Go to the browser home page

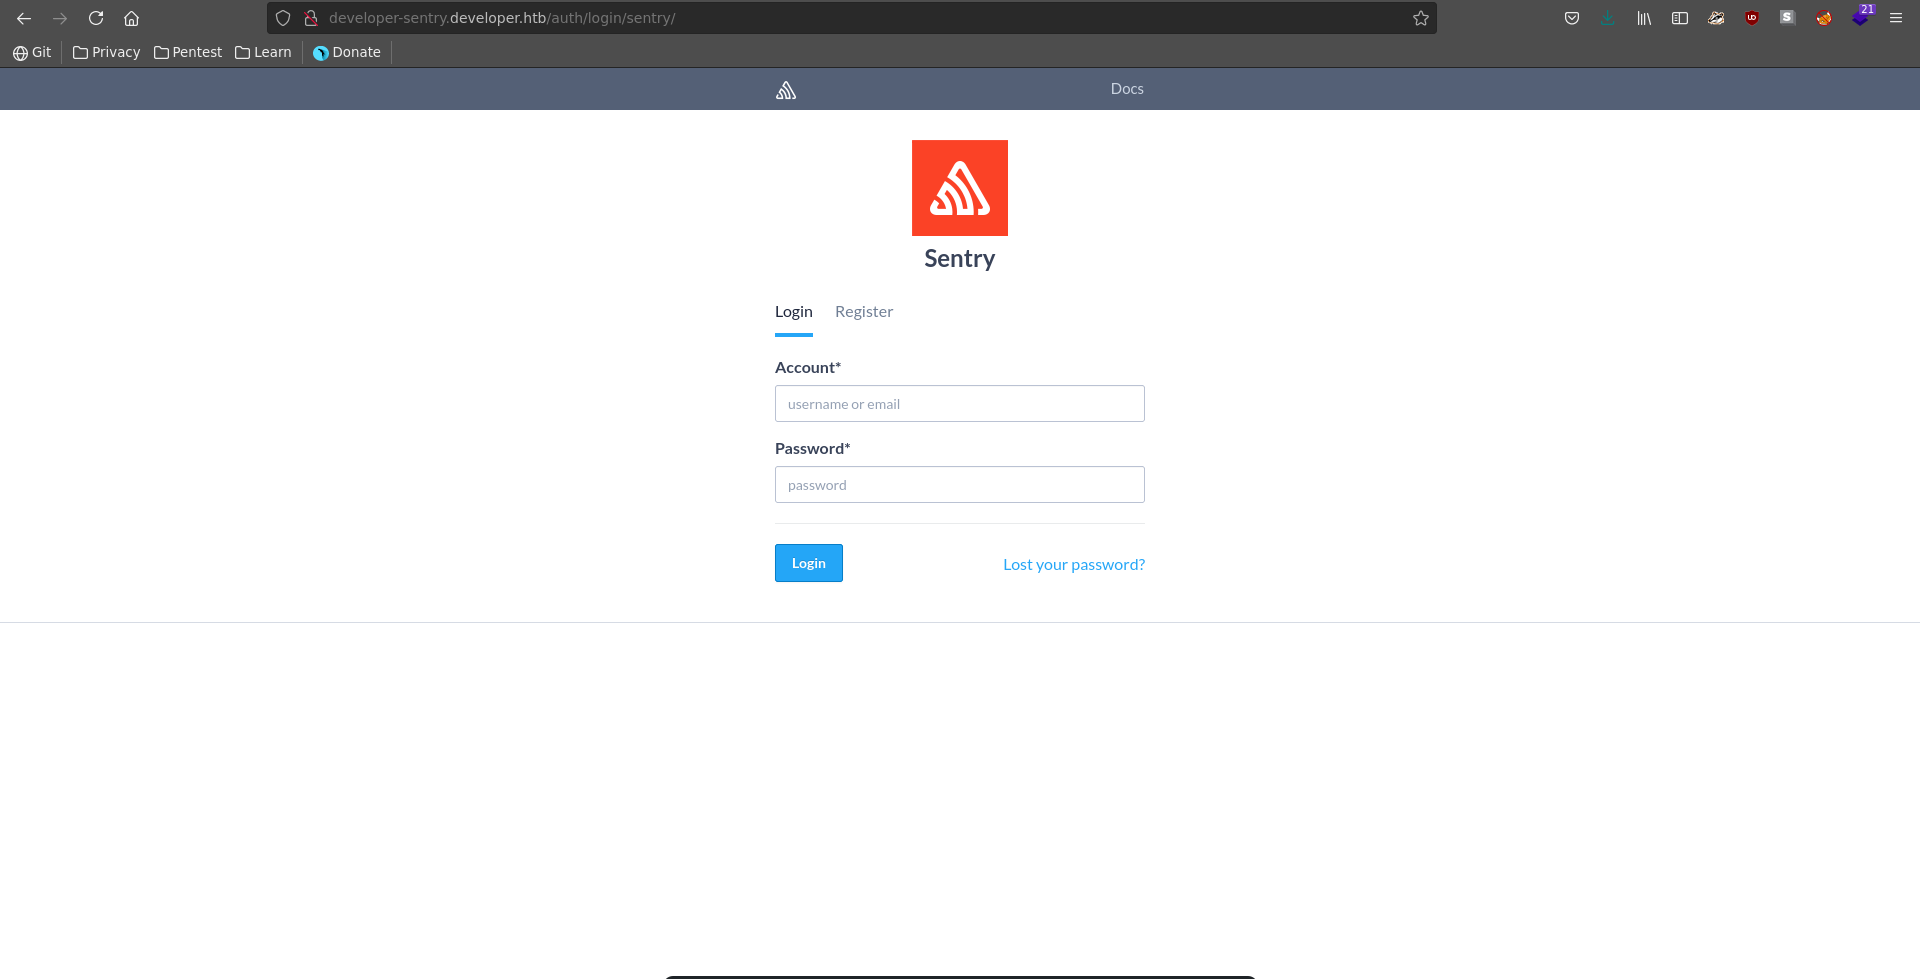(131, 18)
